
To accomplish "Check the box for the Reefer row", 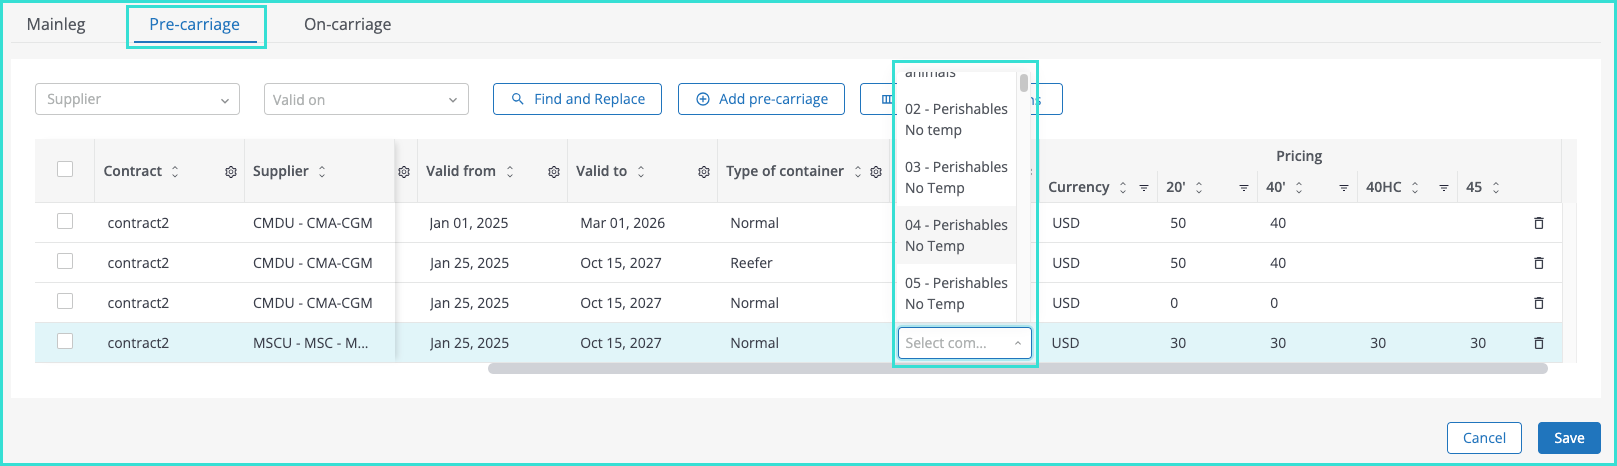I will click(x=65, y=261).
